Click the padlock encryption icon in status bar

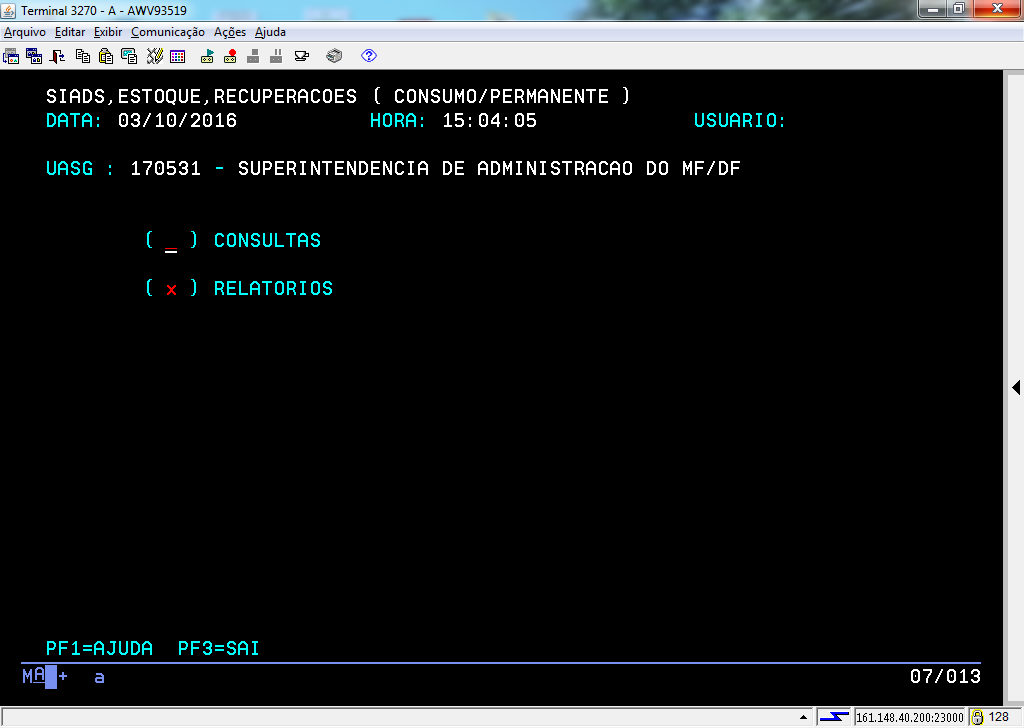pos(978,717)
